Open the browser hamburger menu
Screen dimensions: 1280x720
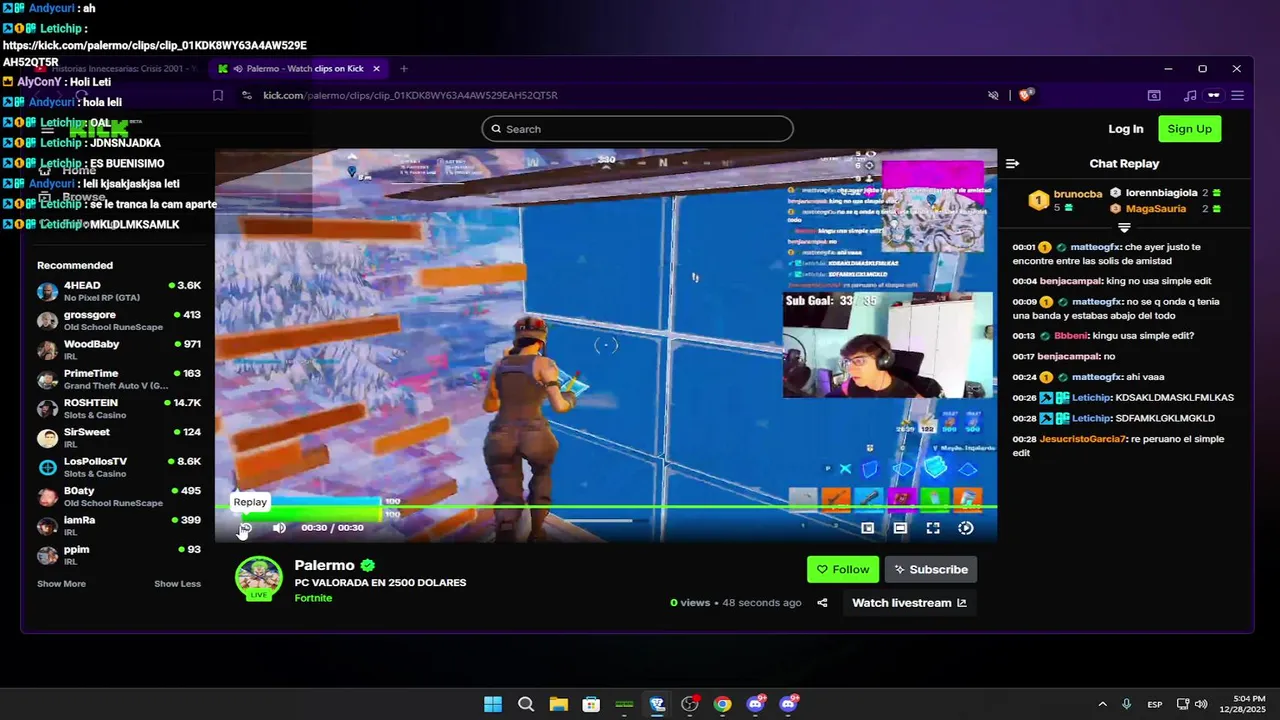tap(1237, 96)
